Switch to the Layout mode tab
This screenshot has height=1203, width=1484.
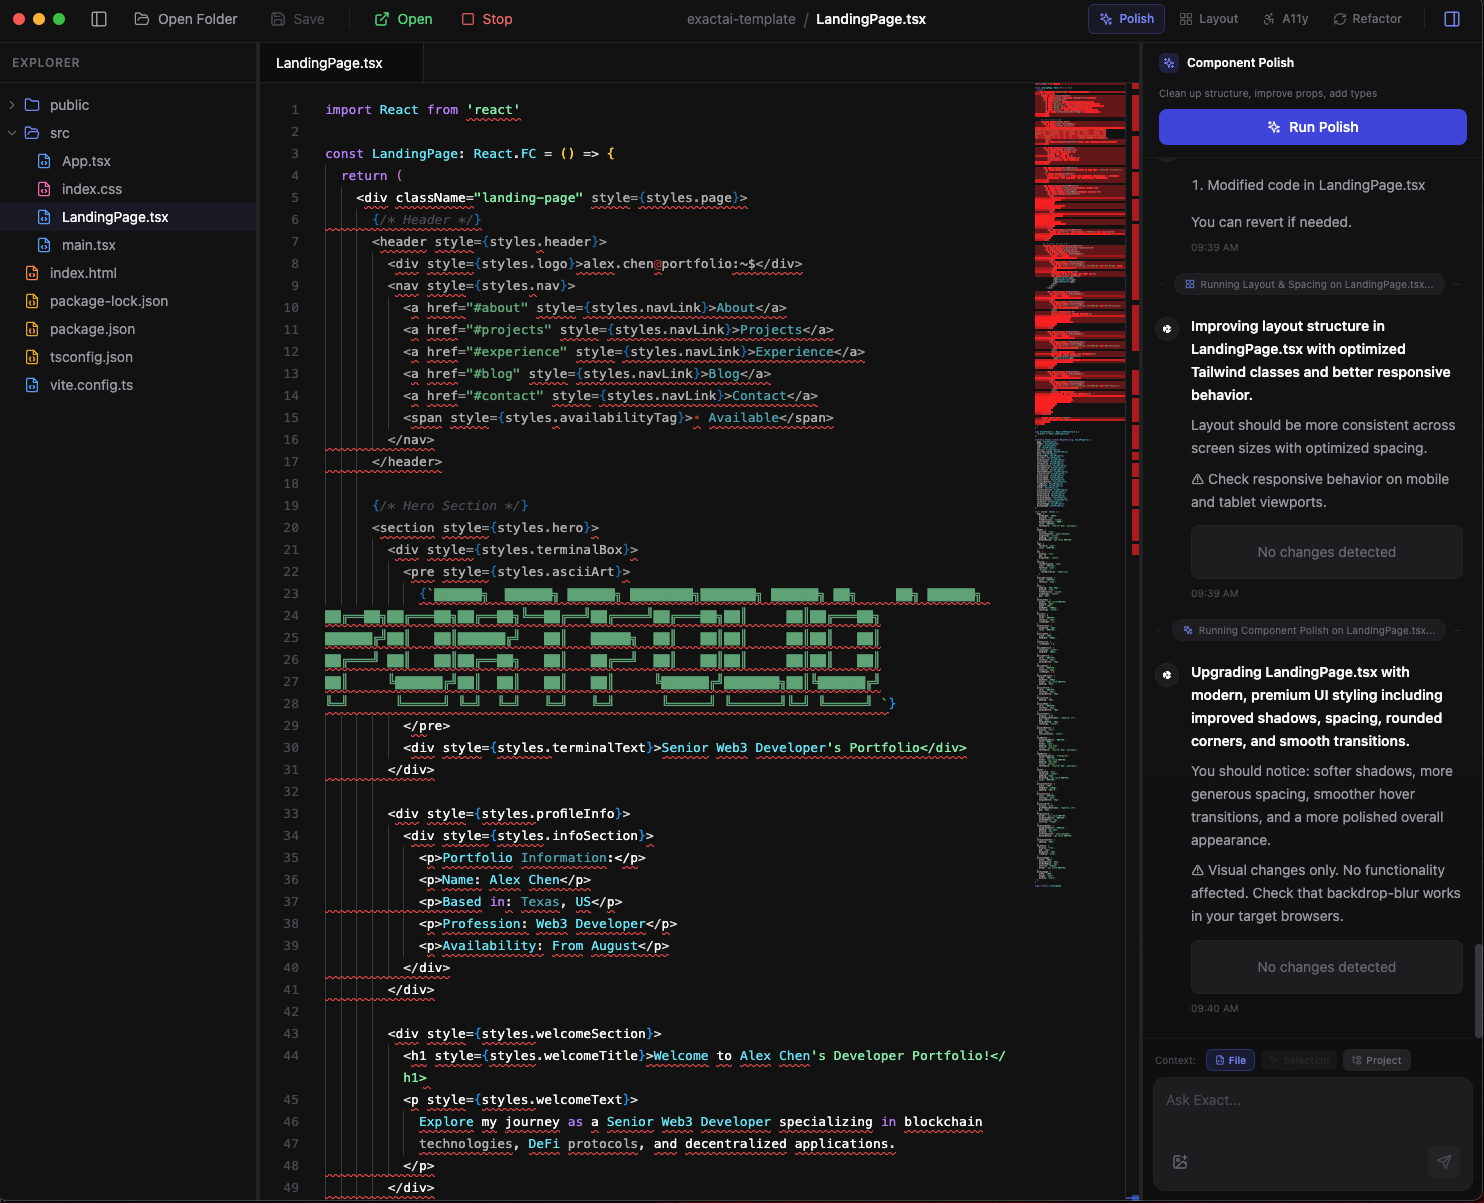(x=1208, y=19)
